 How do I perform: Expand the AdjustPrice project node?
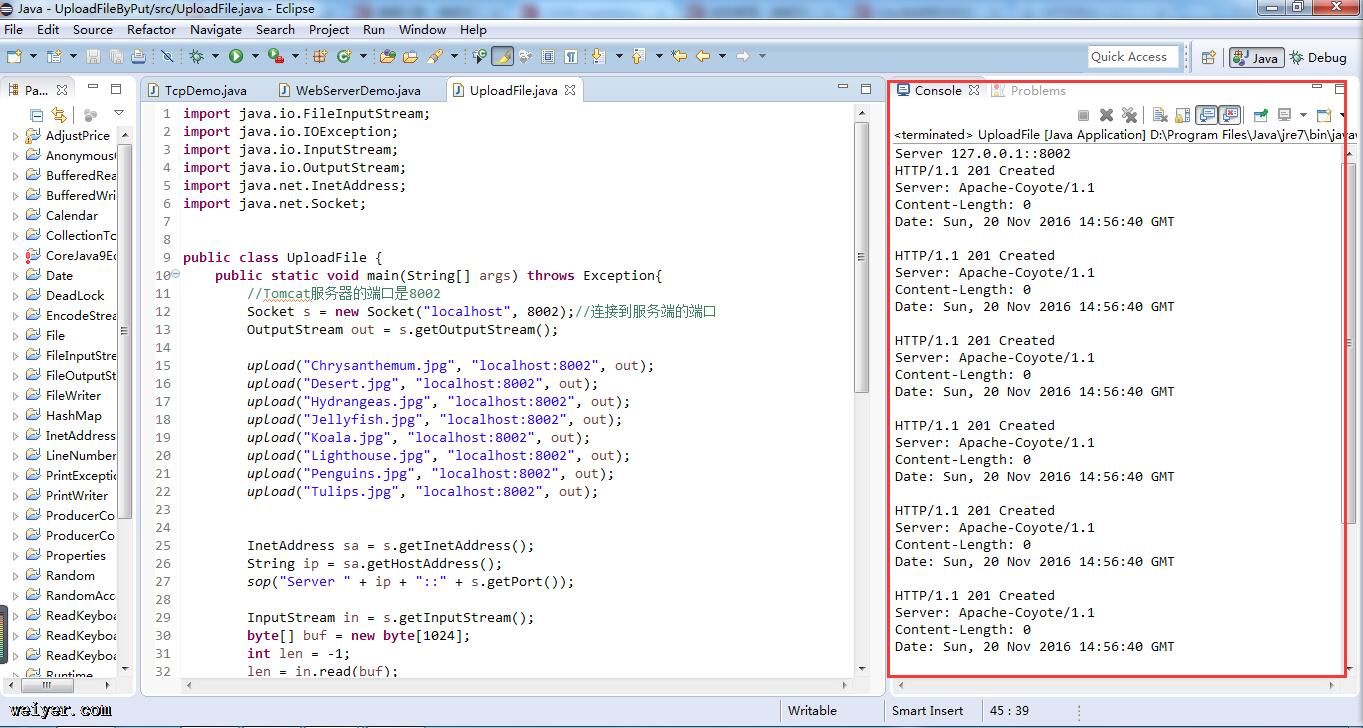[x=15, y=136]
